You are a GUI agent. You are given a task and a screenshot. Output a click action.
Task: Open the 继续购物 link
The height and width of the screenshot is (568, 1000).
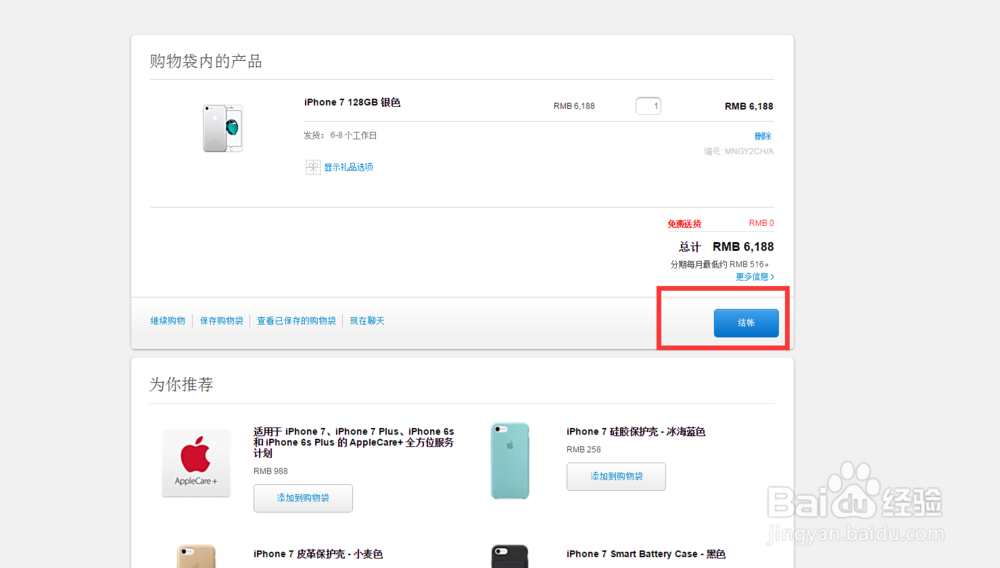click(x=168, y=321)
